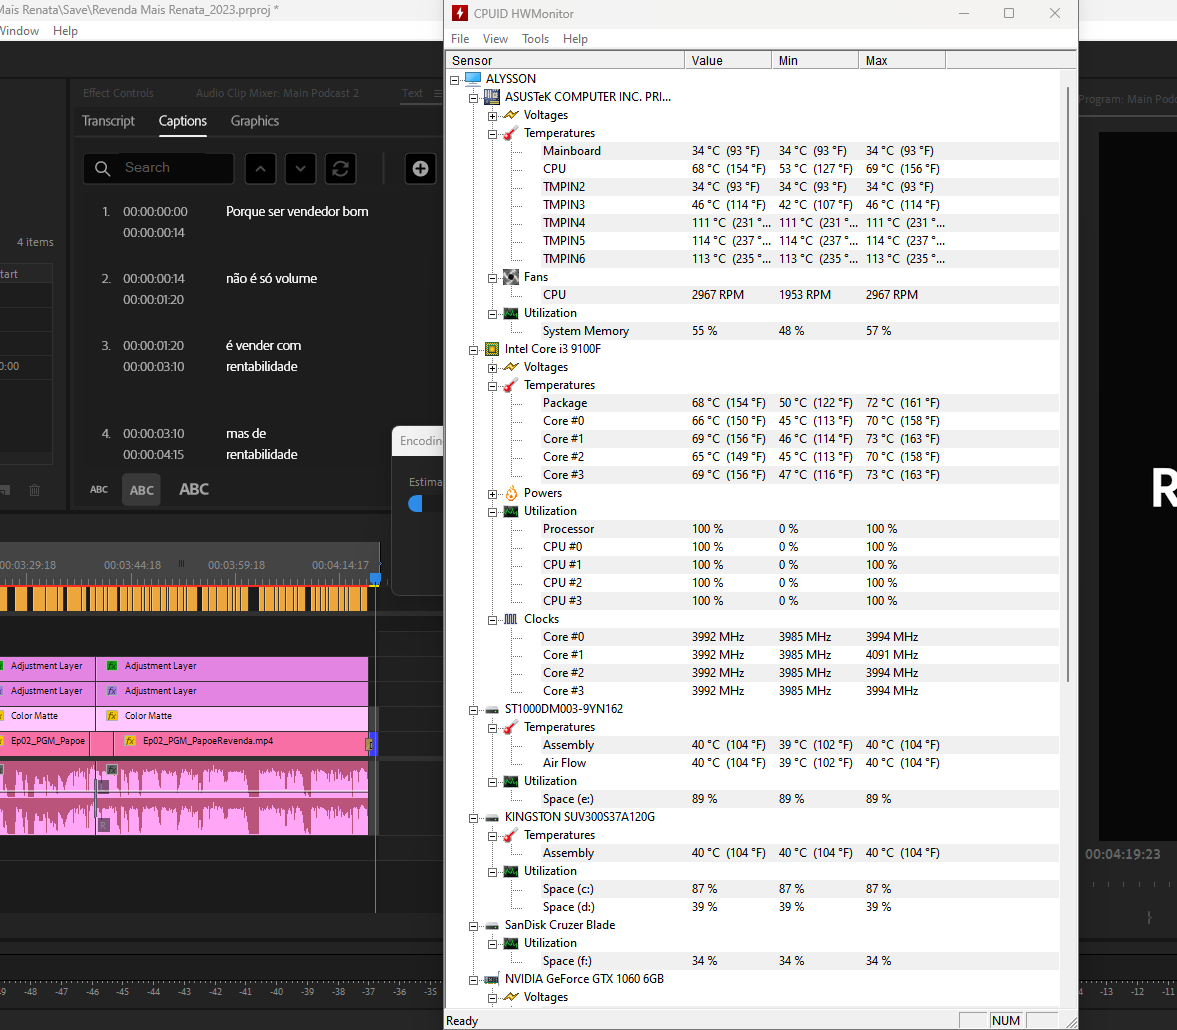Select caption 'é vender com rentabilidade'

tap(263, 356)
